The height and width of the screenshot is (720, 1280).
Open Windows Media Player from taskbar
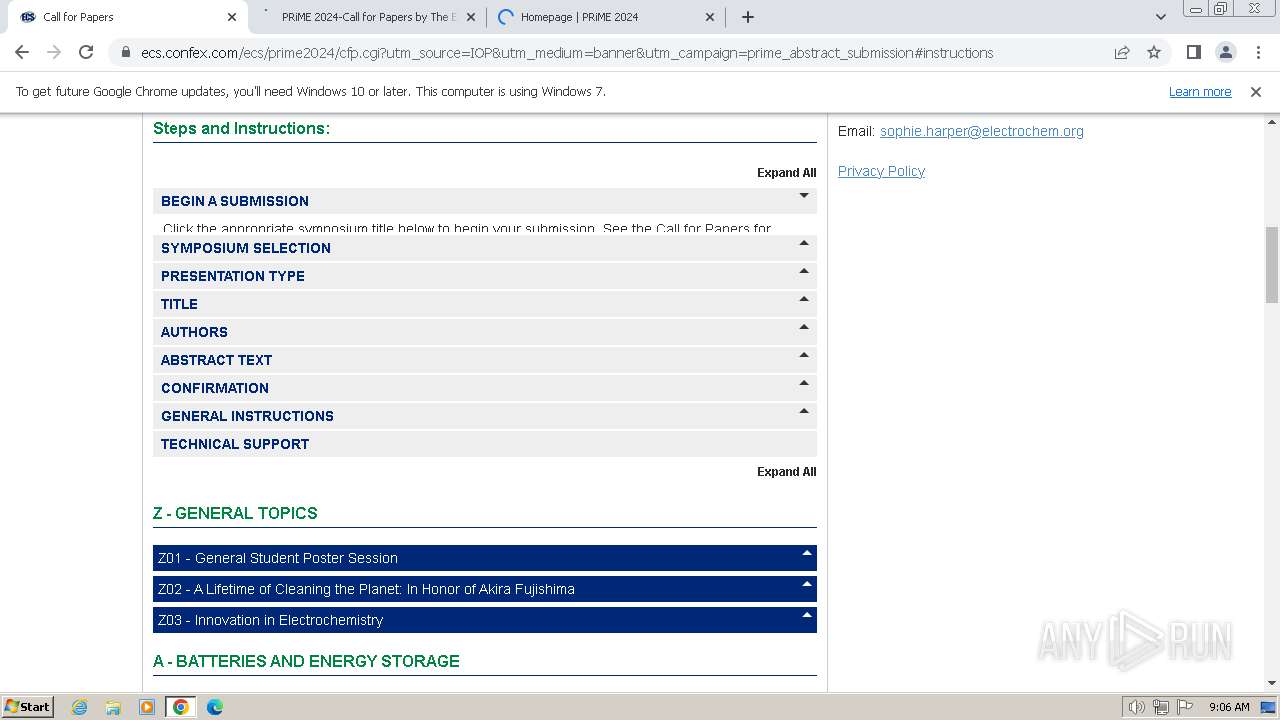(147, 707)
